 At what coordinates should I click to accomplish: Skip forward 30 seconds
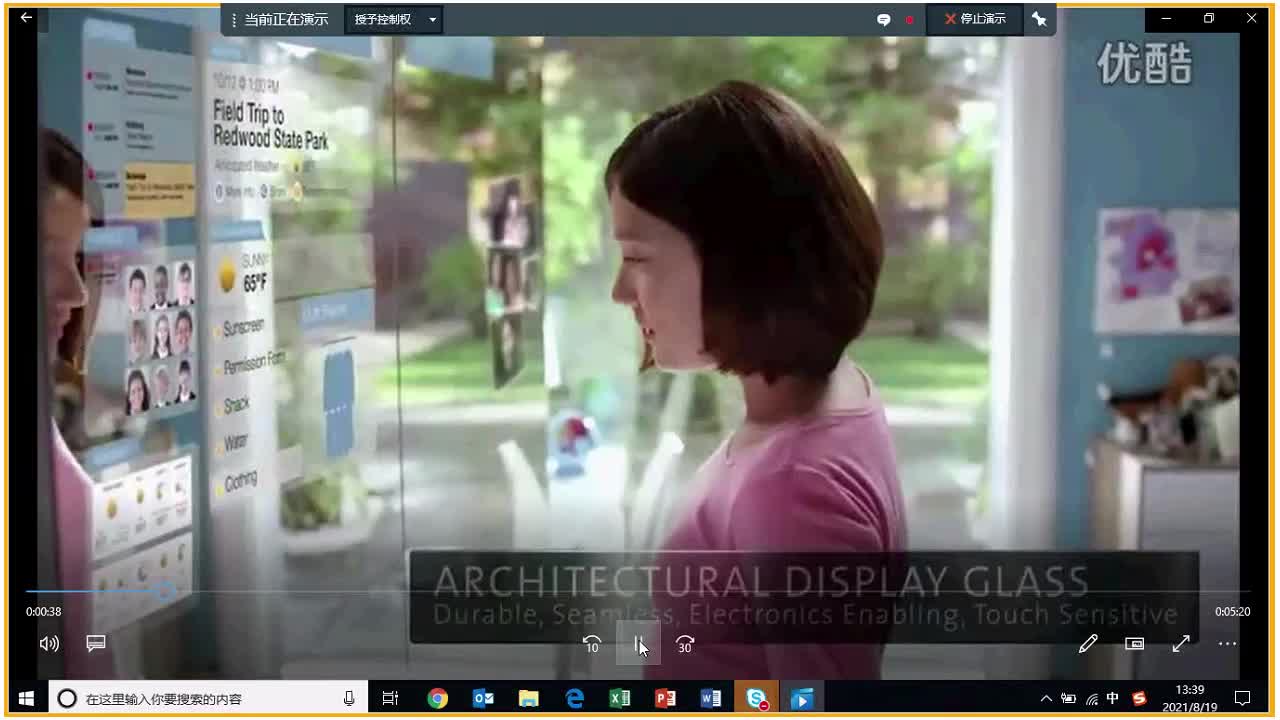tap(685, 645)
